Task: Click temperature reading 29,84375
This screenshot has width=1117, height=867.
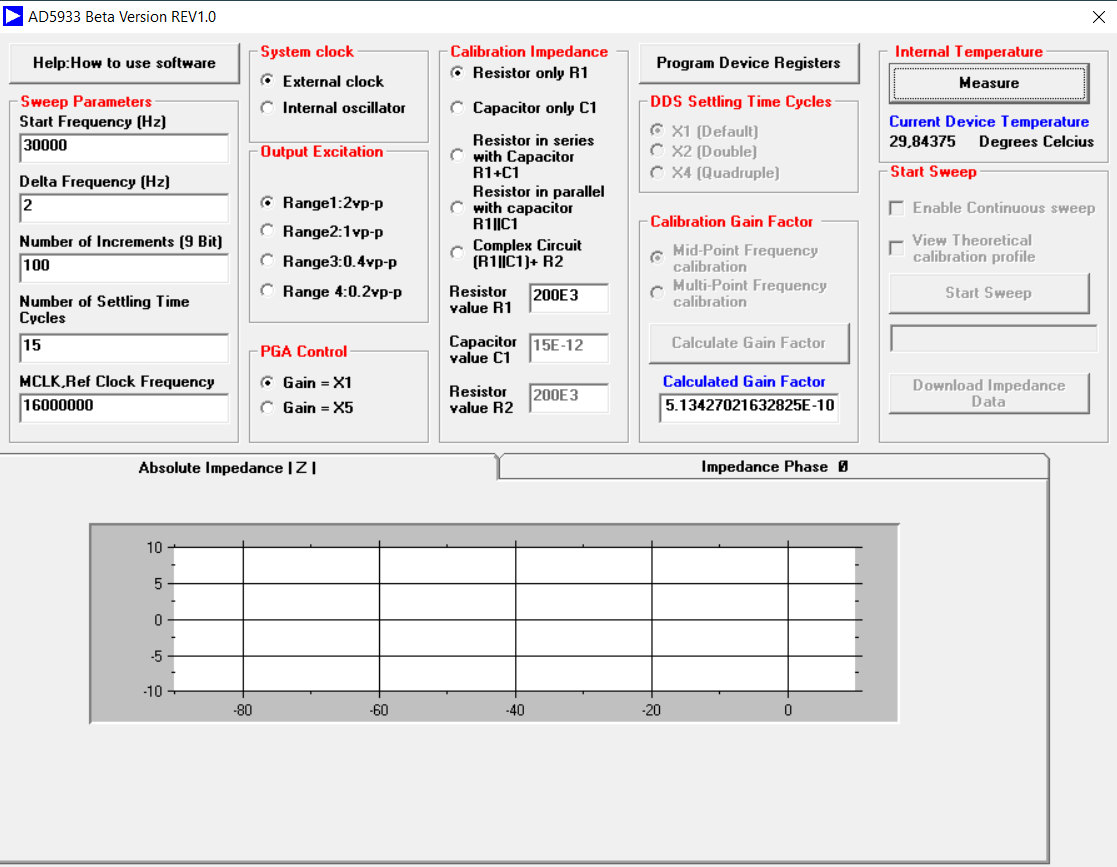Action: pyautogui.click(x=922, y=142)
